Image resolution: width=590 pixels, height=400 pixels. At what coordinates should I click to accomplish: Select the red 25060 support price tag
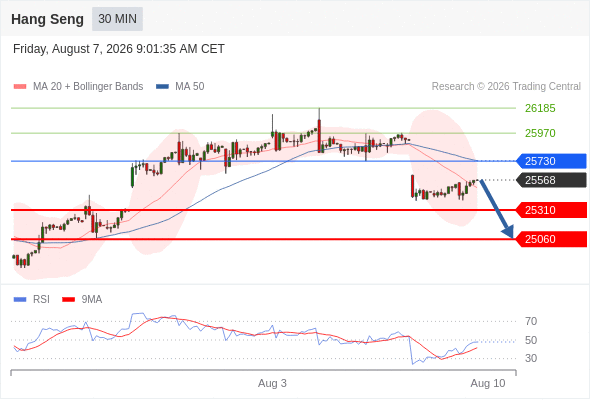[x=551, y=239]
